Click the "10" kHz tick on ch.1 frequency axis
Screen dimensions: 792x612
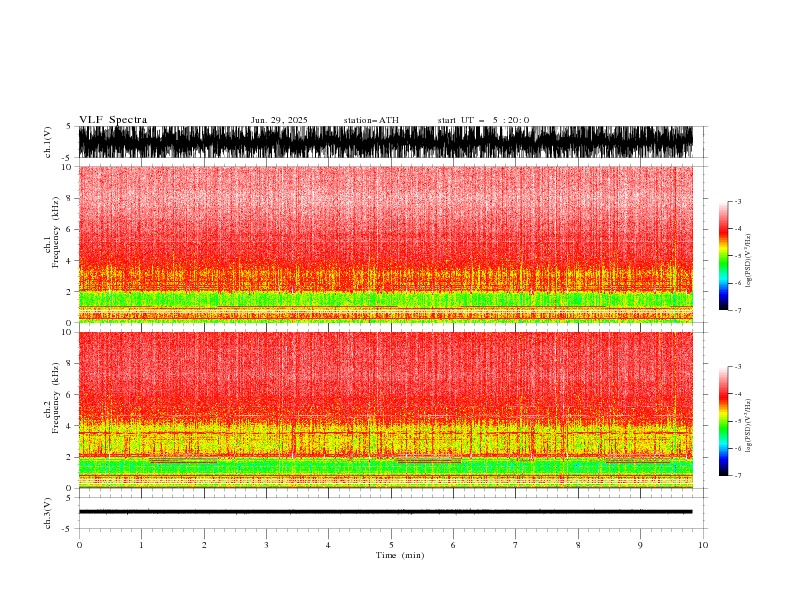67,167
